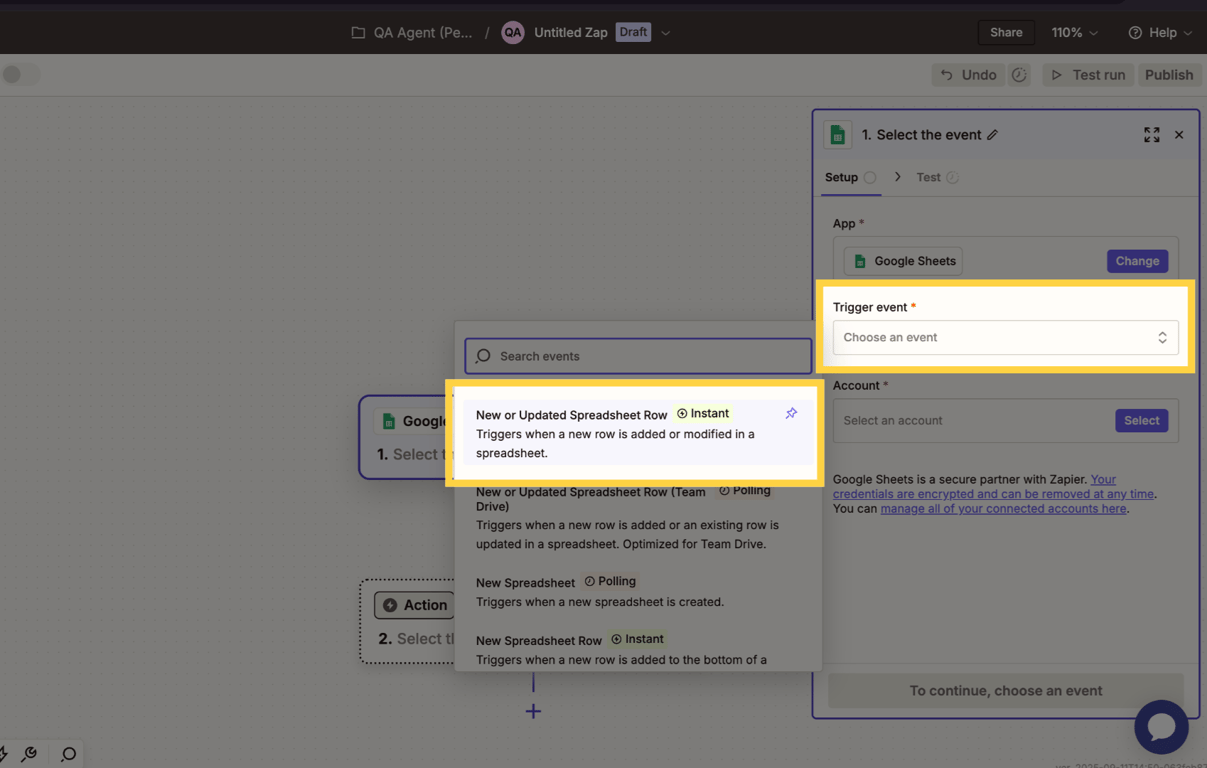Click the Share button
The image size is (1207, 768).
(1006, 32)
